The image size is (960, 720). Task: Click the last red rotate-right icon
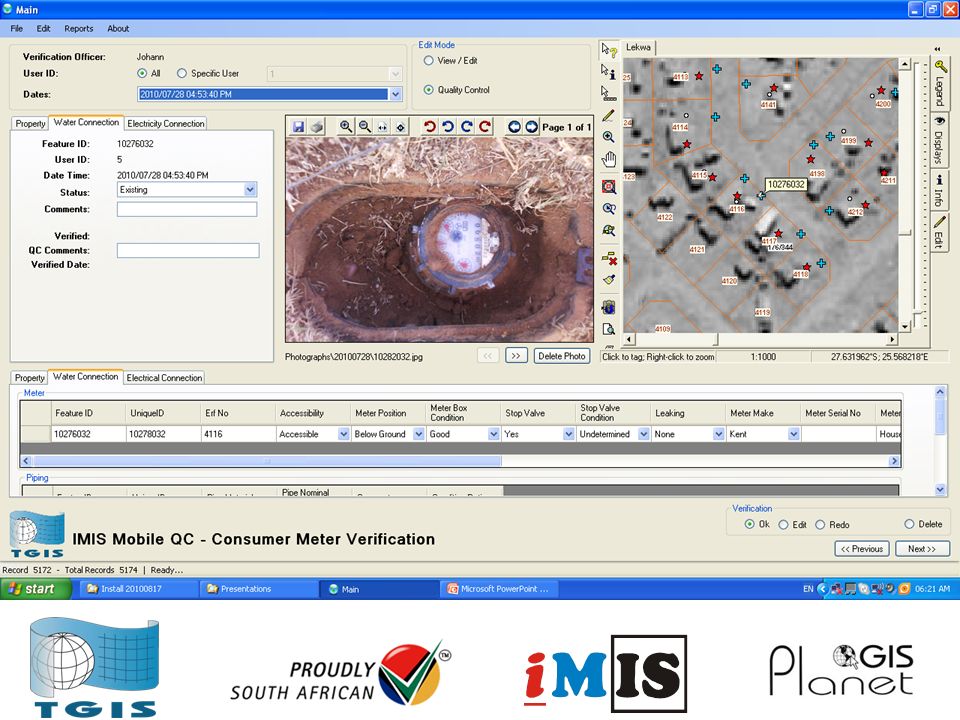point(485,127)
